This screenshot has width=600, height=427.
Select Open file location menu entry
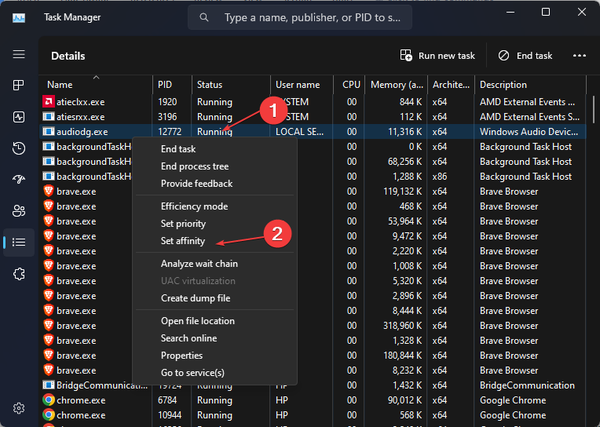(198, 321)
